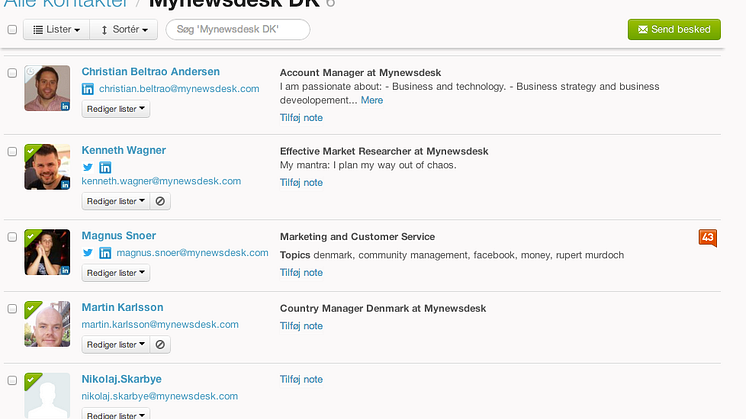Click the text 'My mantra: I plan my way out of chaos.'
Image resolution: width=746 pixels, height=419 pixels.
pos(368,165)
